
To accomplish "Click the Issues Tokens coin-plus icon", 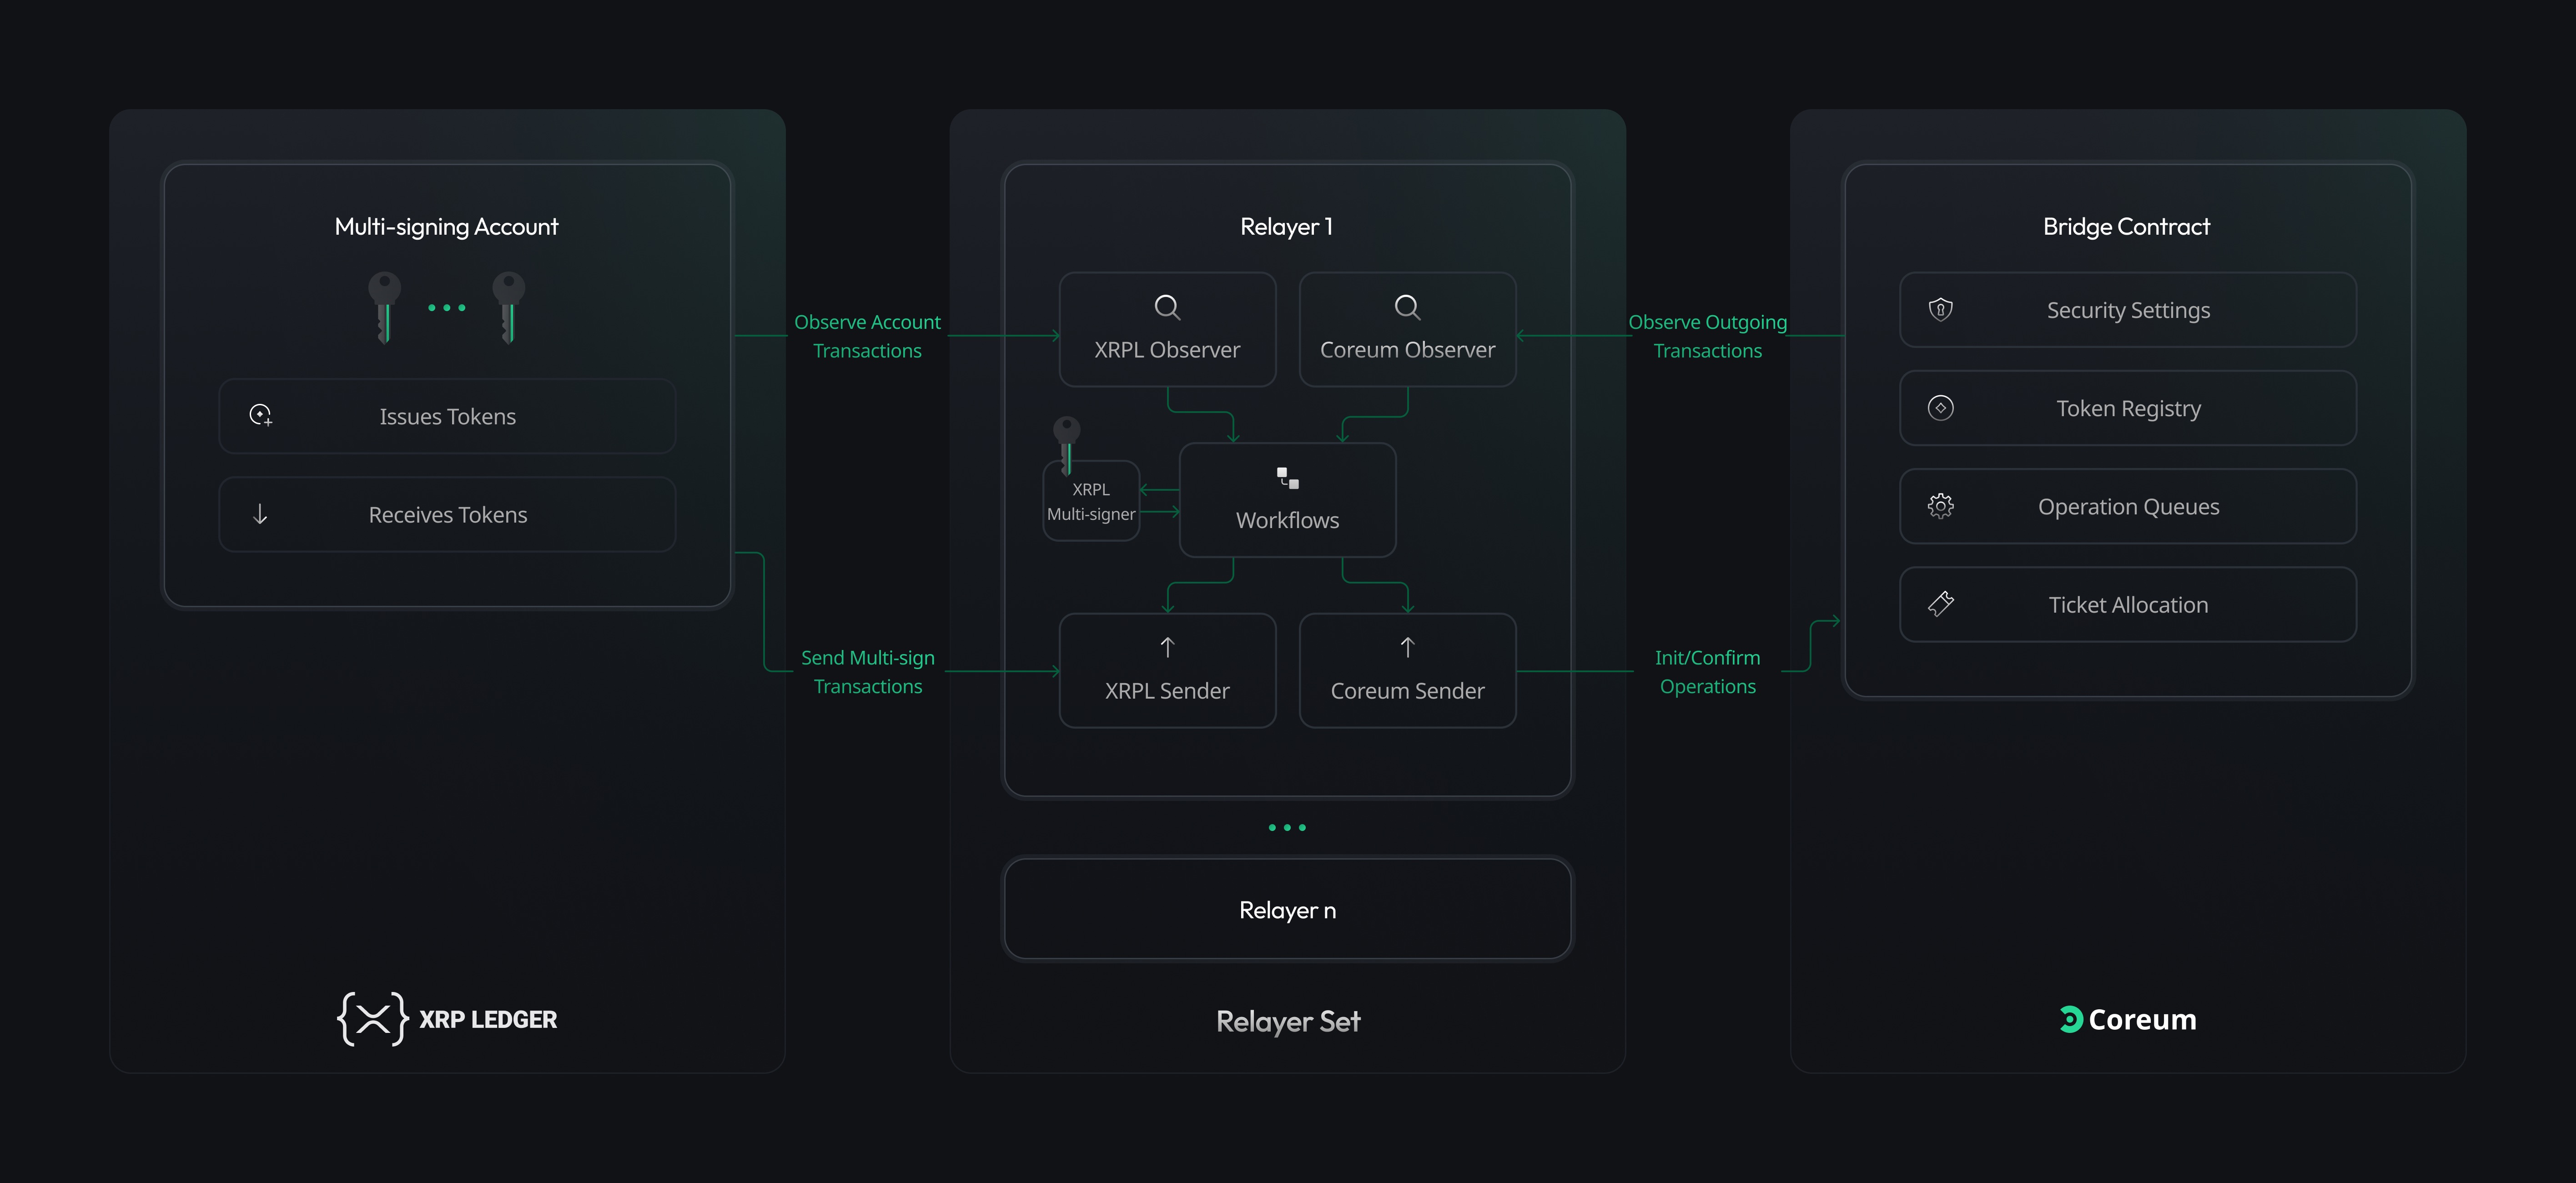I will [261, 415].
